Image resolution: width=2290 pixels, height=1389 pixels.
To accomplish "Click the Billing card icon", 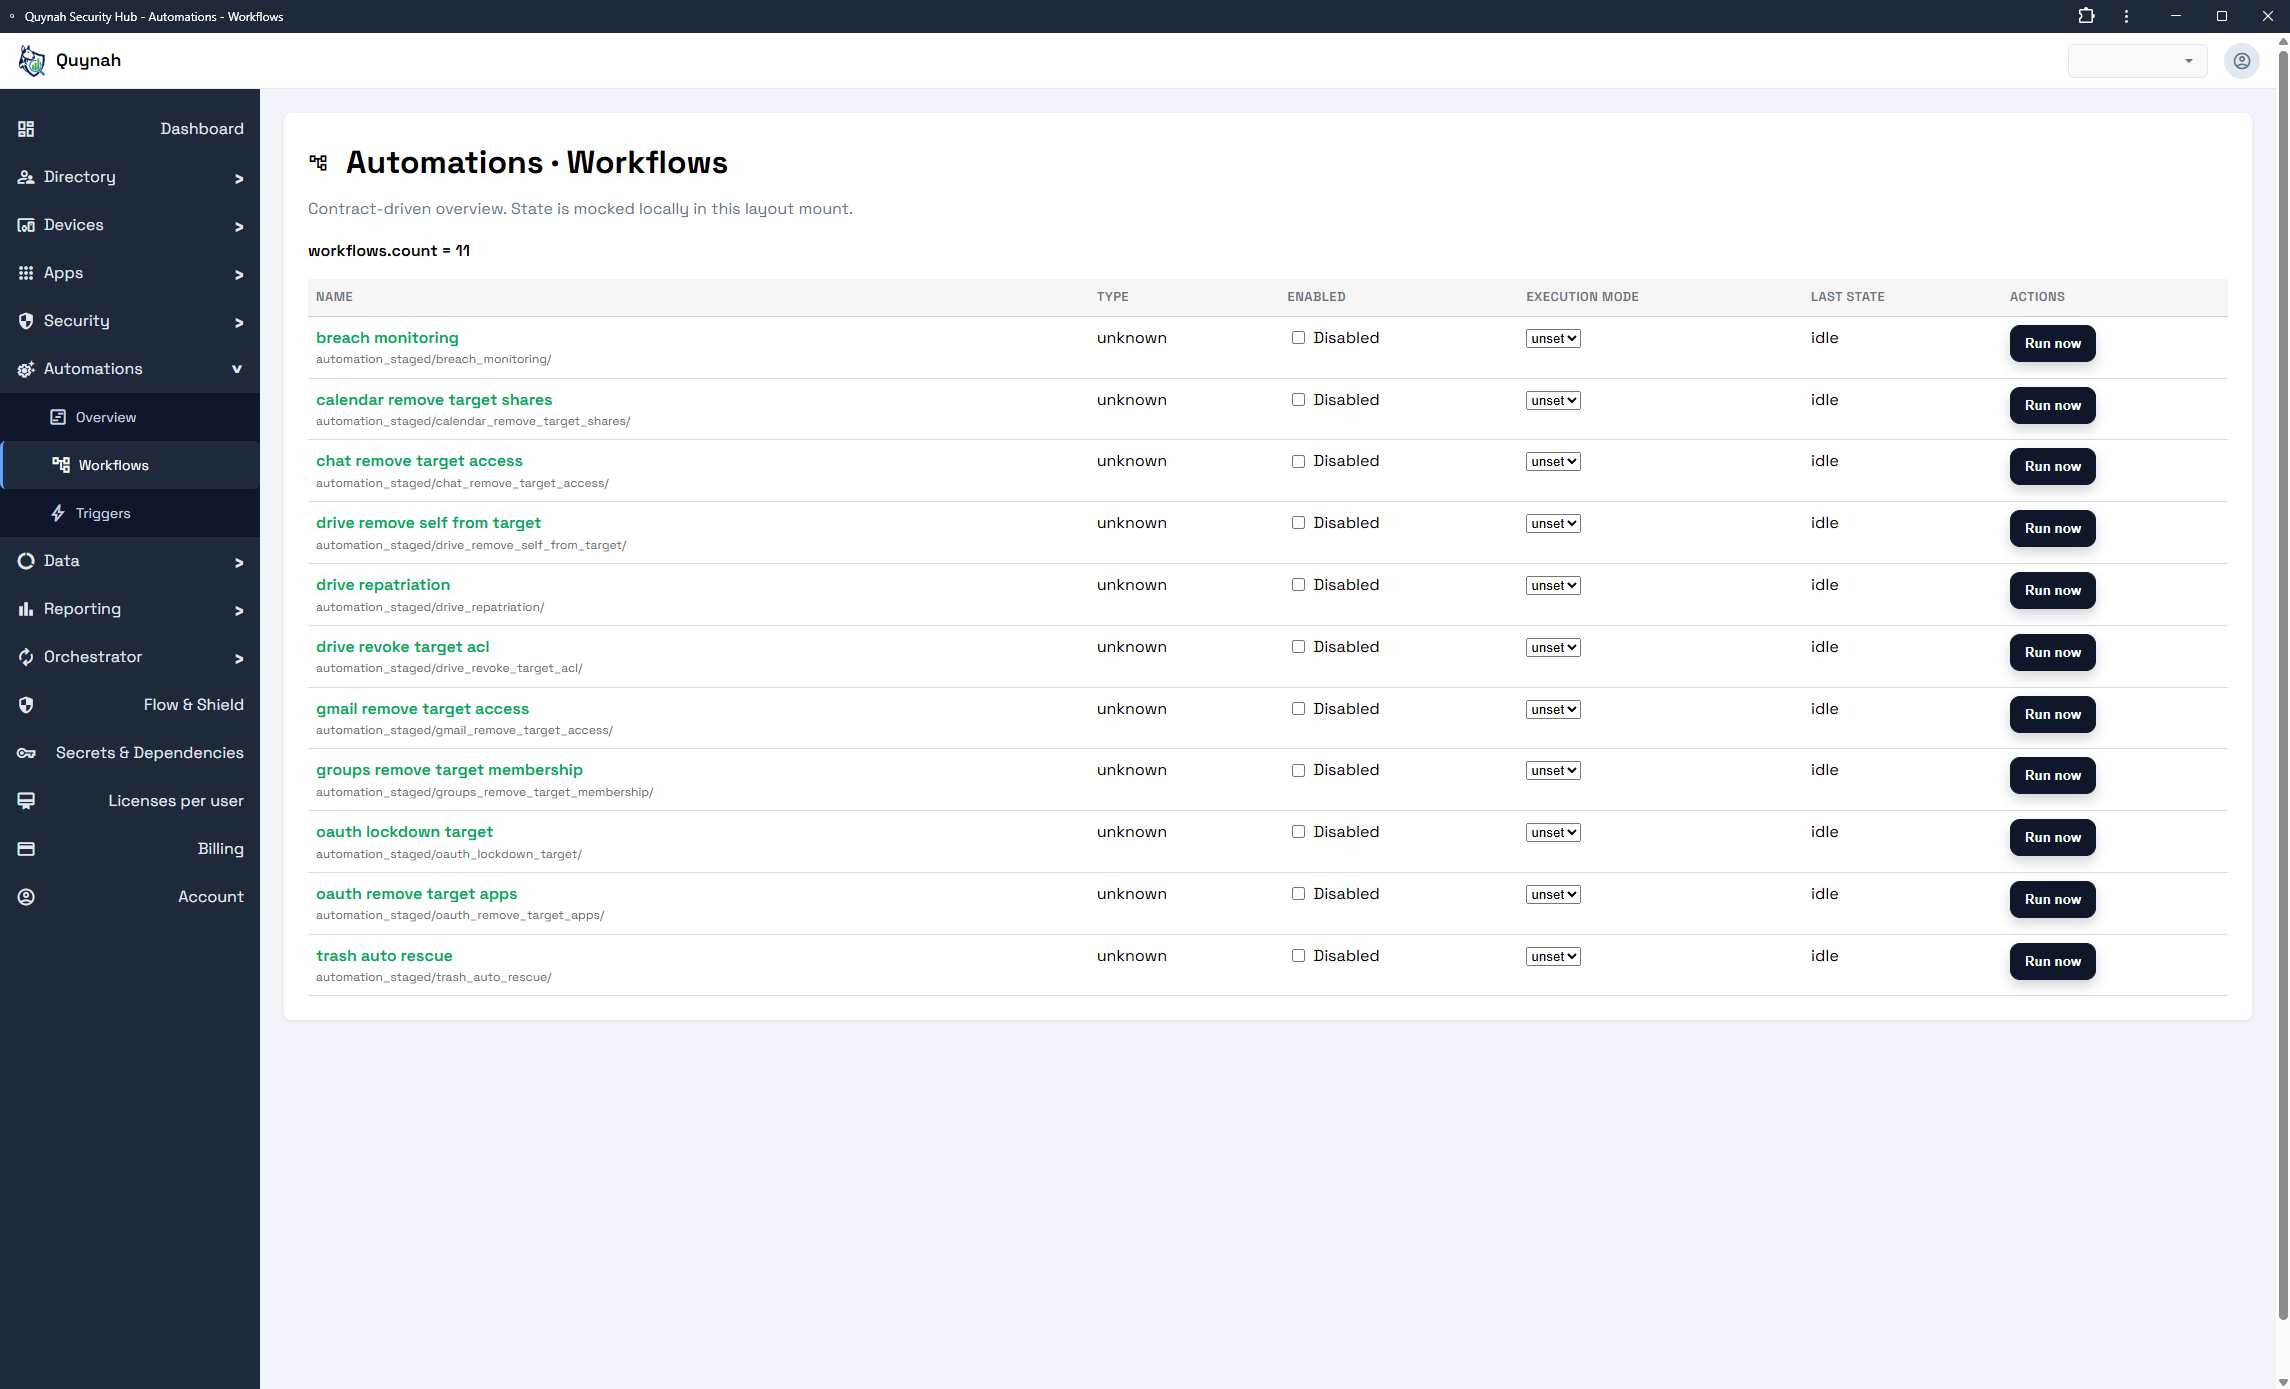I will [x=26, y=849].
